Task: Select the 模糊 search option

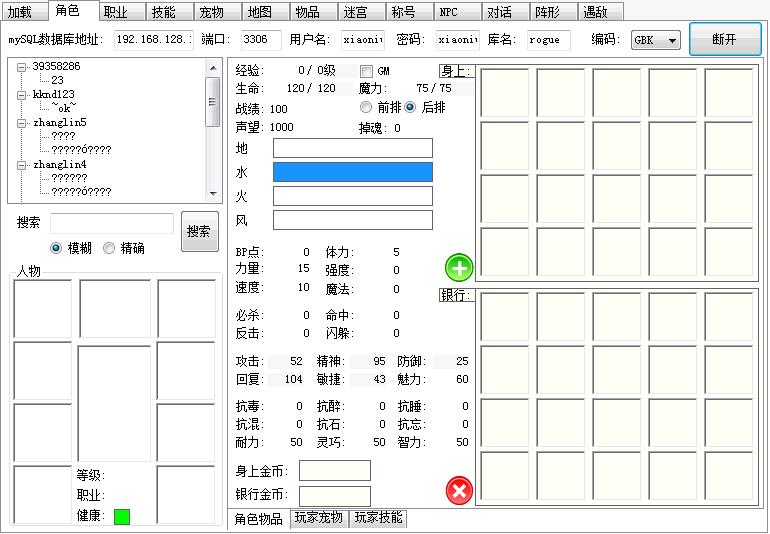Action: [x=56, y=248]
